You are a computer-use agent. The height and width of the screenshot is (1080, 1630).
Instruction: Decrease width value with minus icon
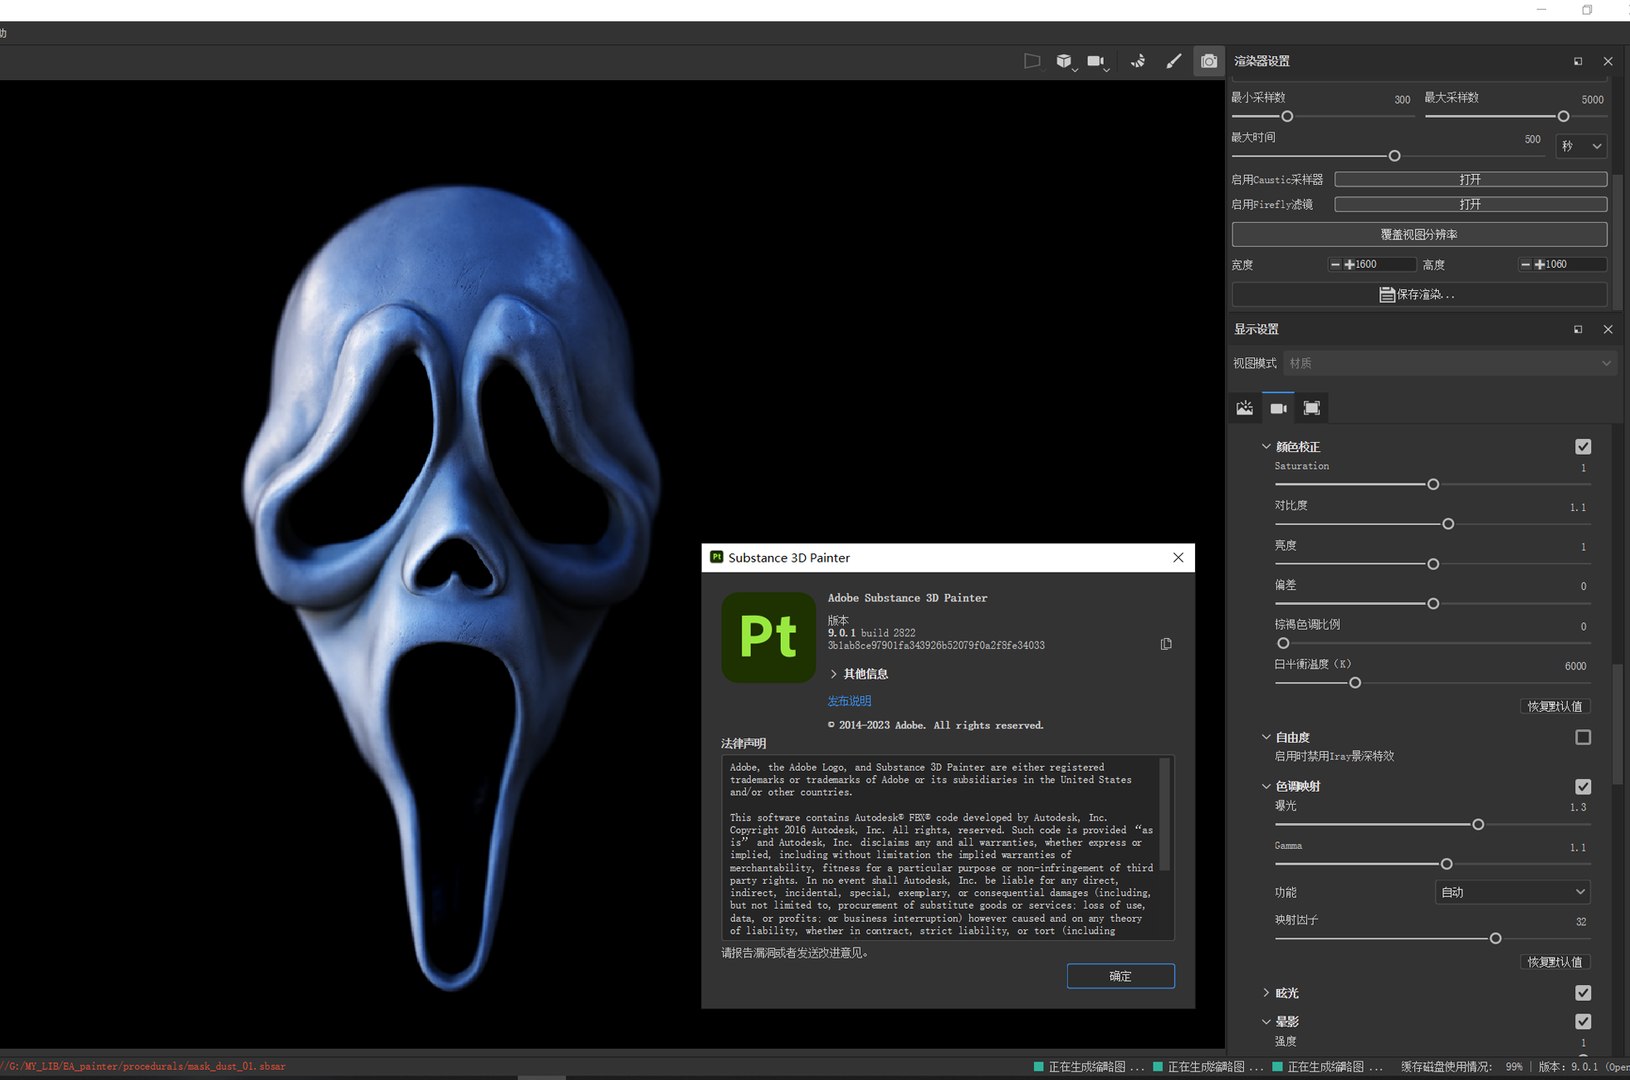pos(1335,265)
